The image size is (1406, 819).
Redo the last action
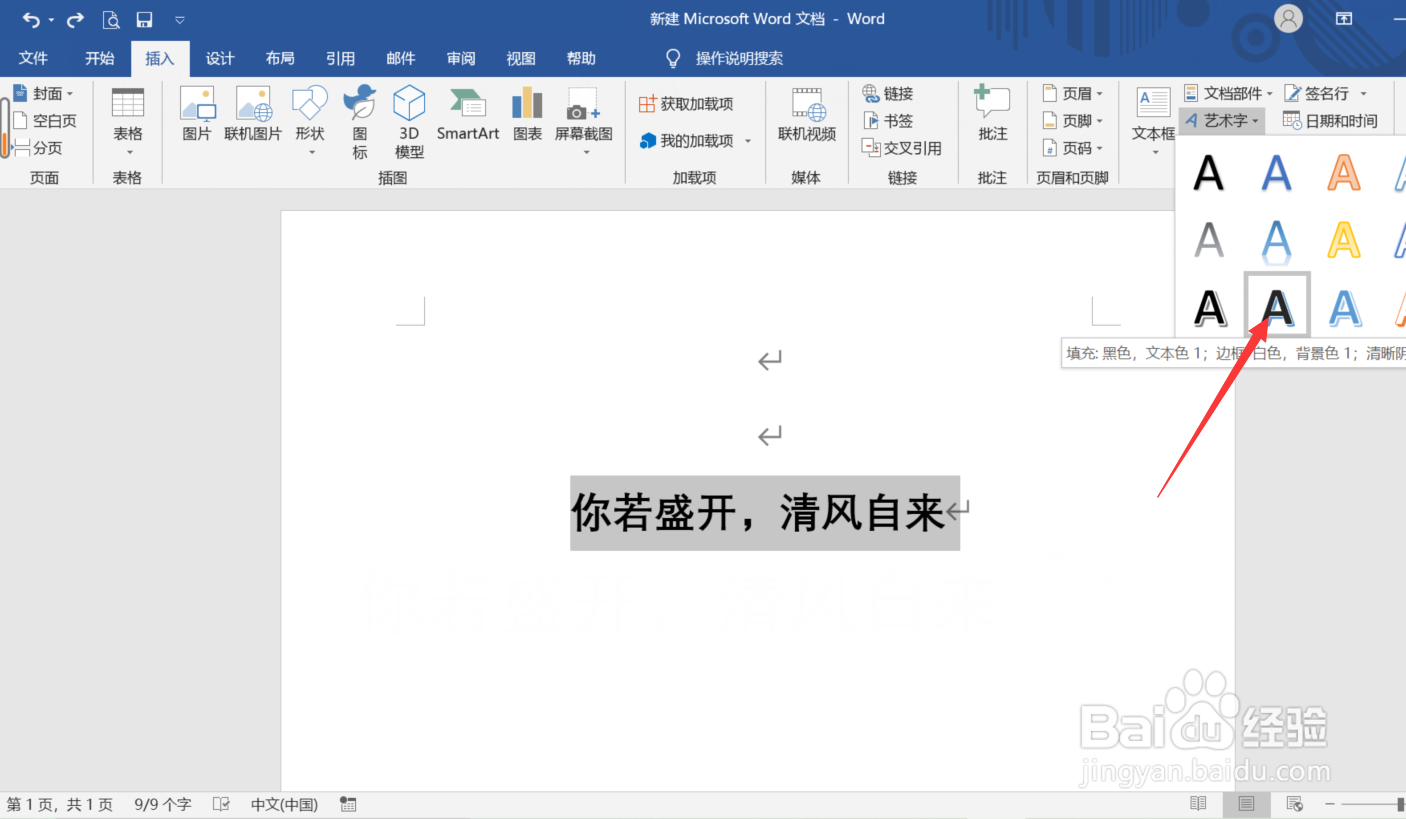(x=76, y=19)
